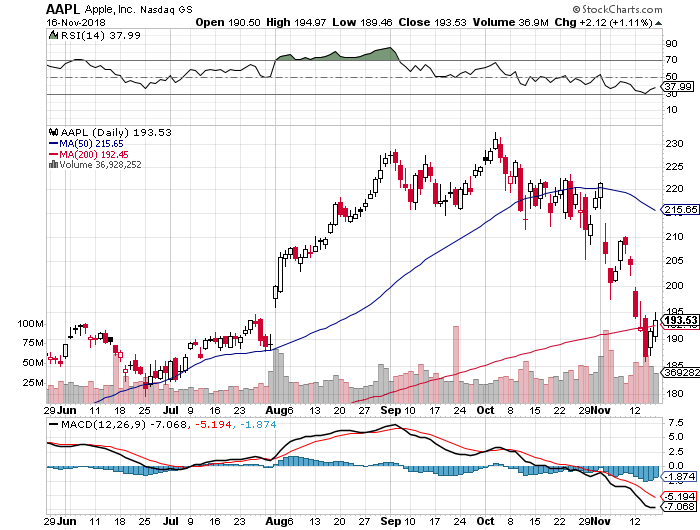Click the 100M volume axis label
The image size is (700, 530).
[x=30, y=324]
